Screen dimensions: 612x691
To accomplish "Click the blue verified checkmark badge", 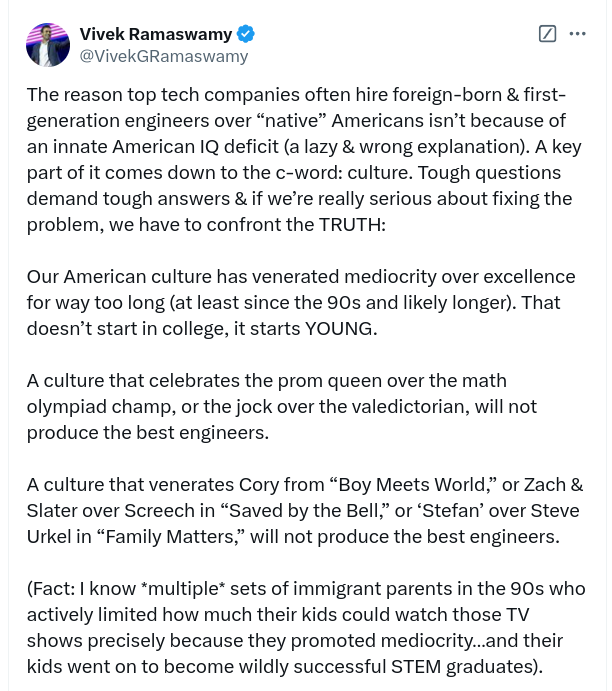I will point(246,34).
